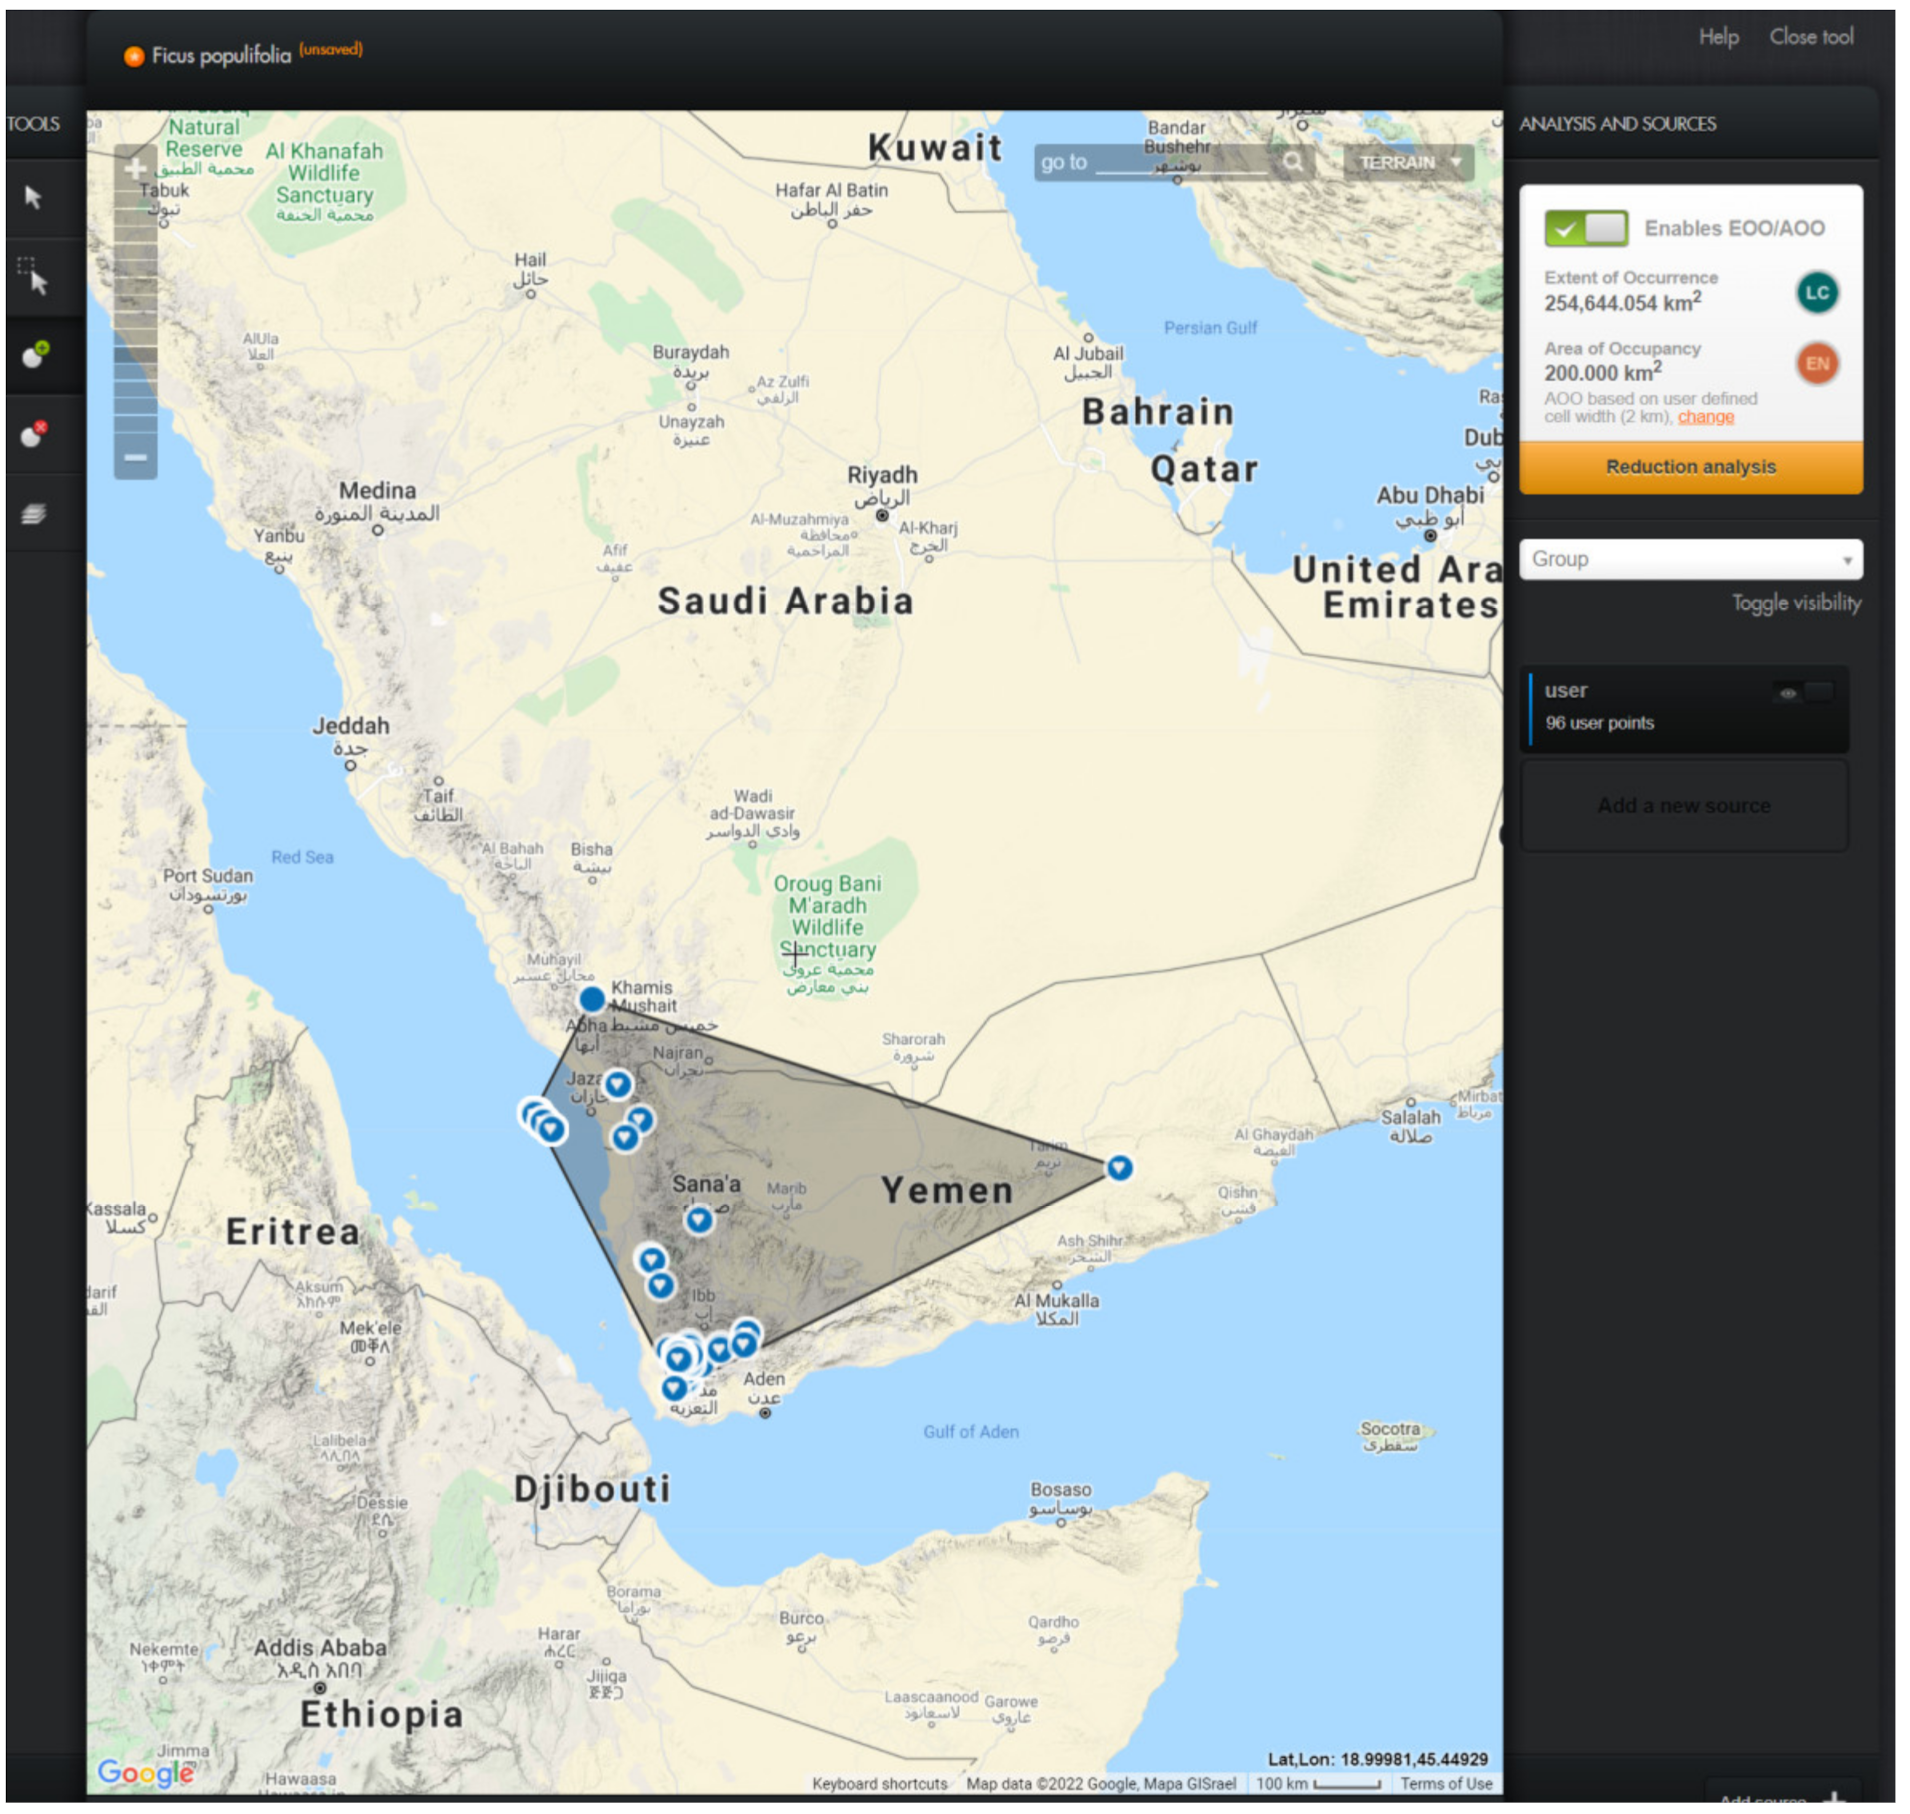Image resolution: width=1910 pixels, height=1814 pixels.
Task: Zoom in with the plus button
Action: [135, 168]
